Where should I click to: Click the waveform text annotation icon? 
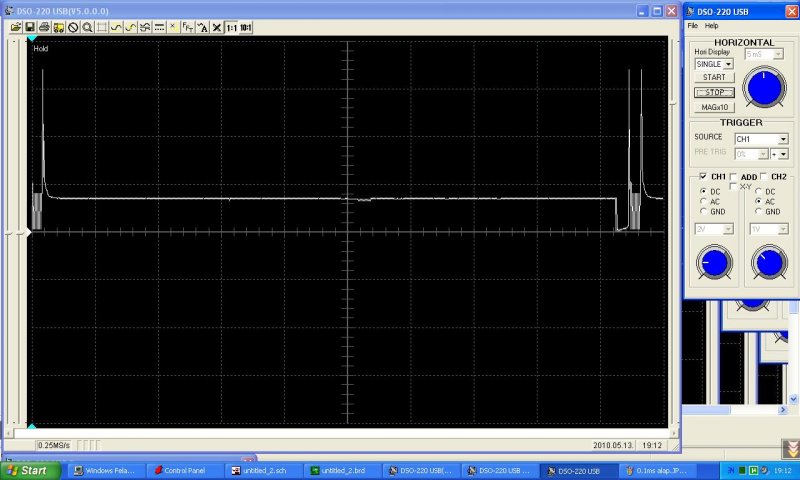pos(203,28)
